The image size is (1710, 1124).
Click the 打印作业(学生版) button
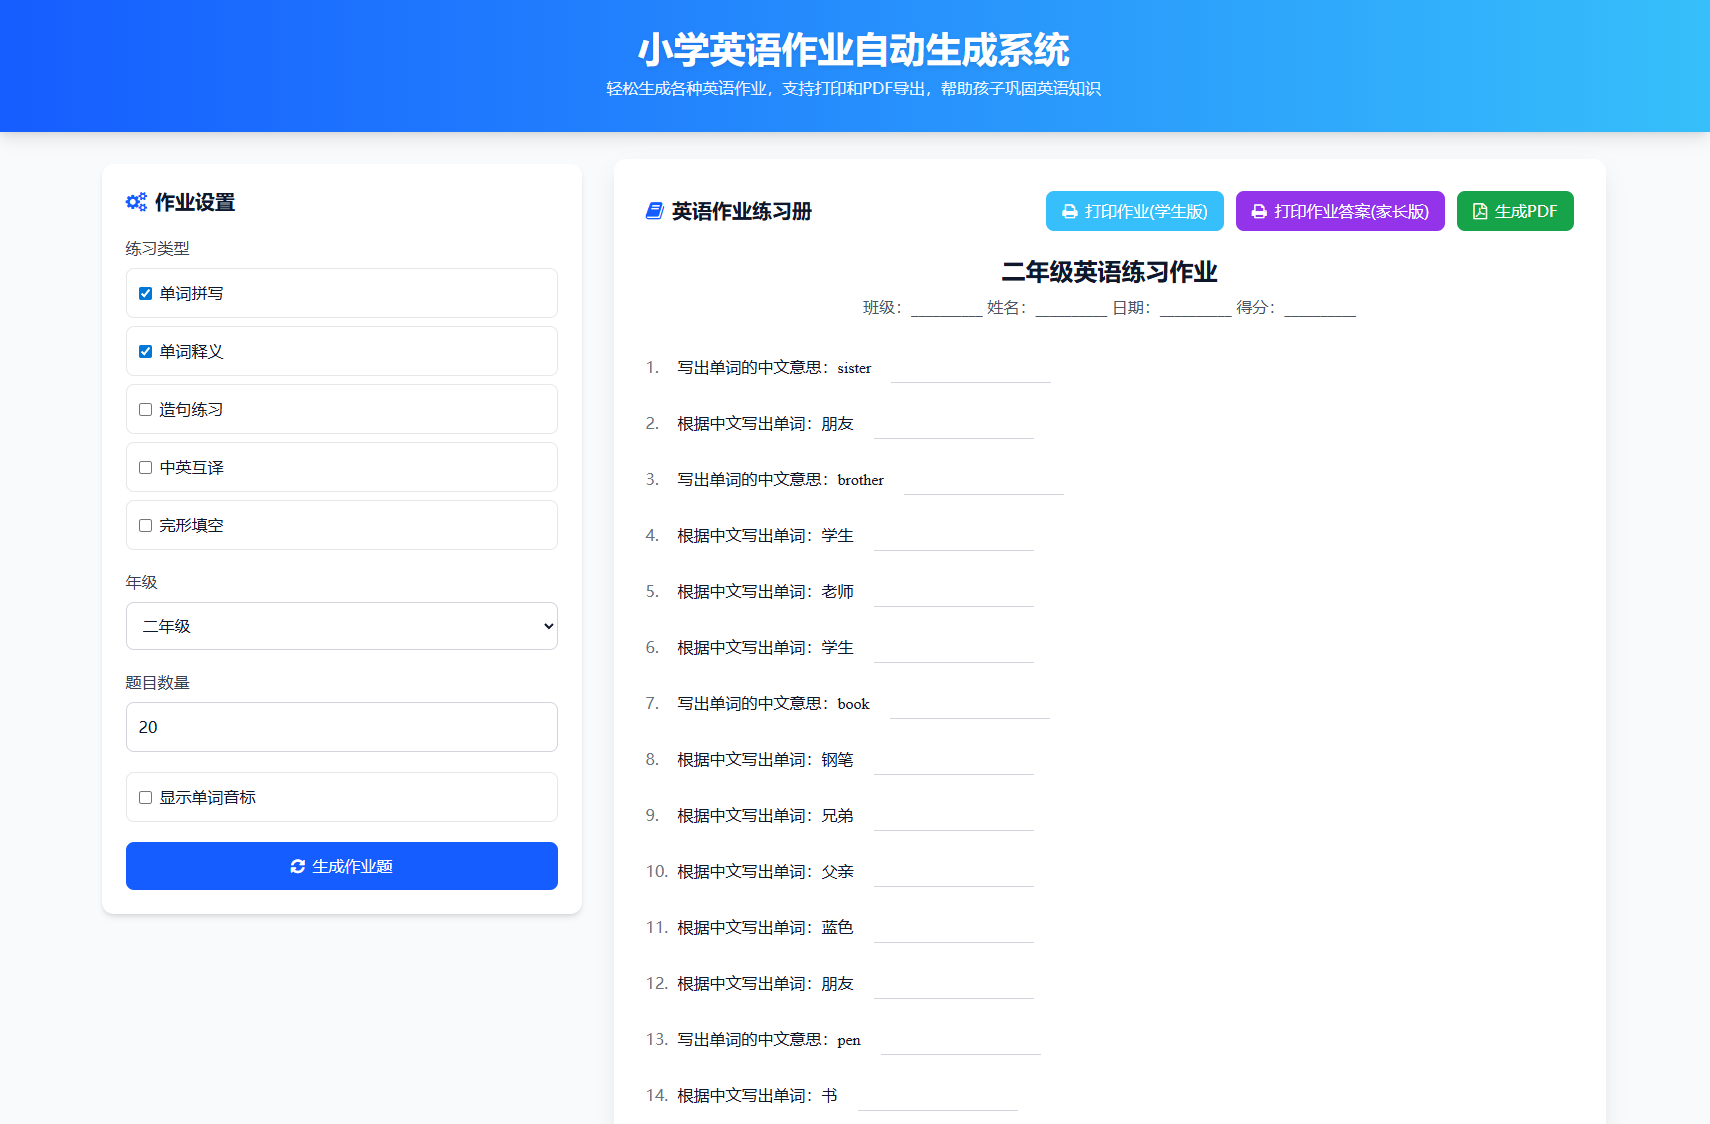tap(1134, 211)
